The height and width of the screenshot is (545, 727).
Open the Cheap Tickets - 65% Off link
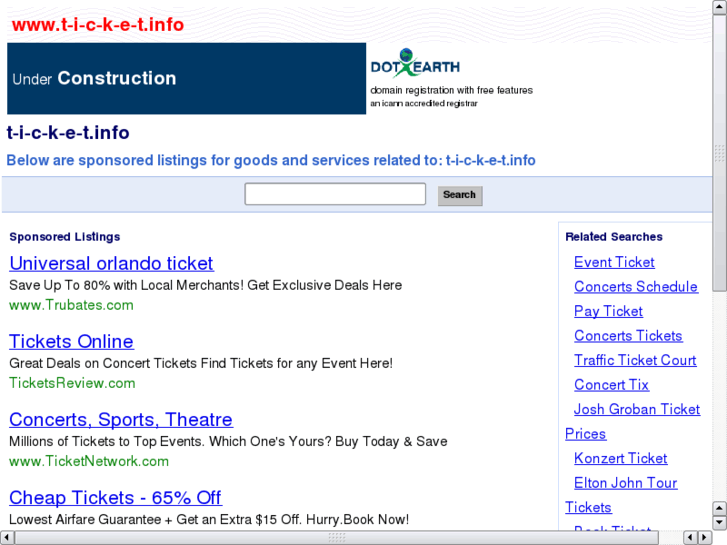(115, 498)
